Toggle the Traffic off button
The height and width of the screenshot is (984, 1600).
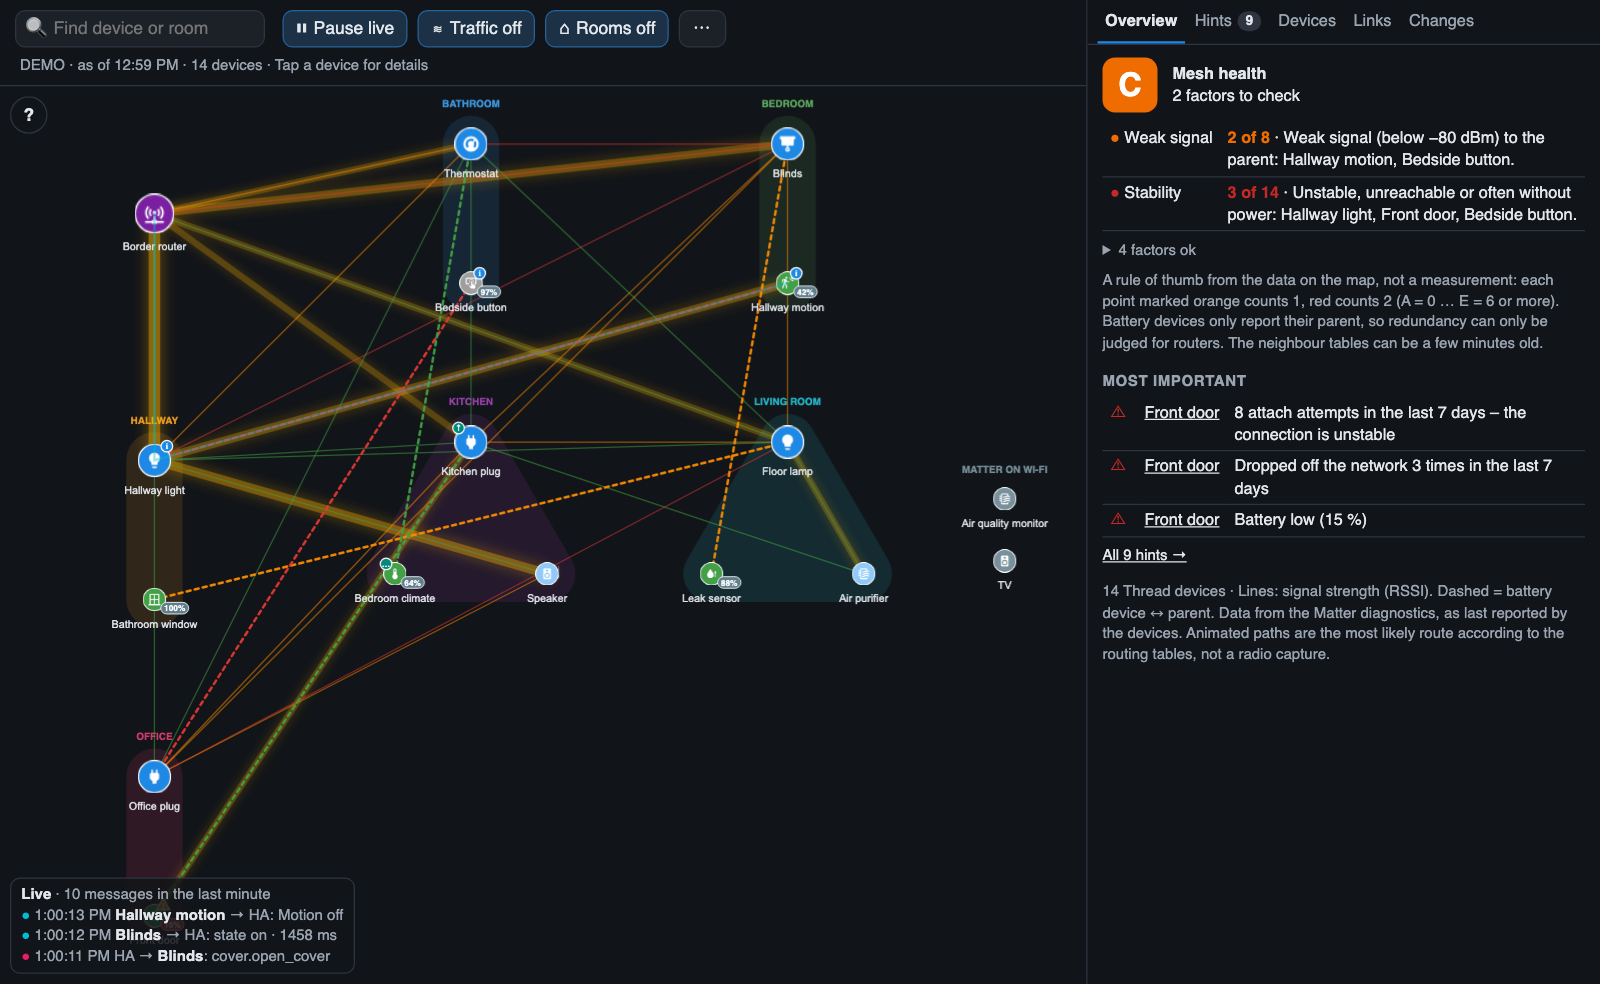point(476,29)
